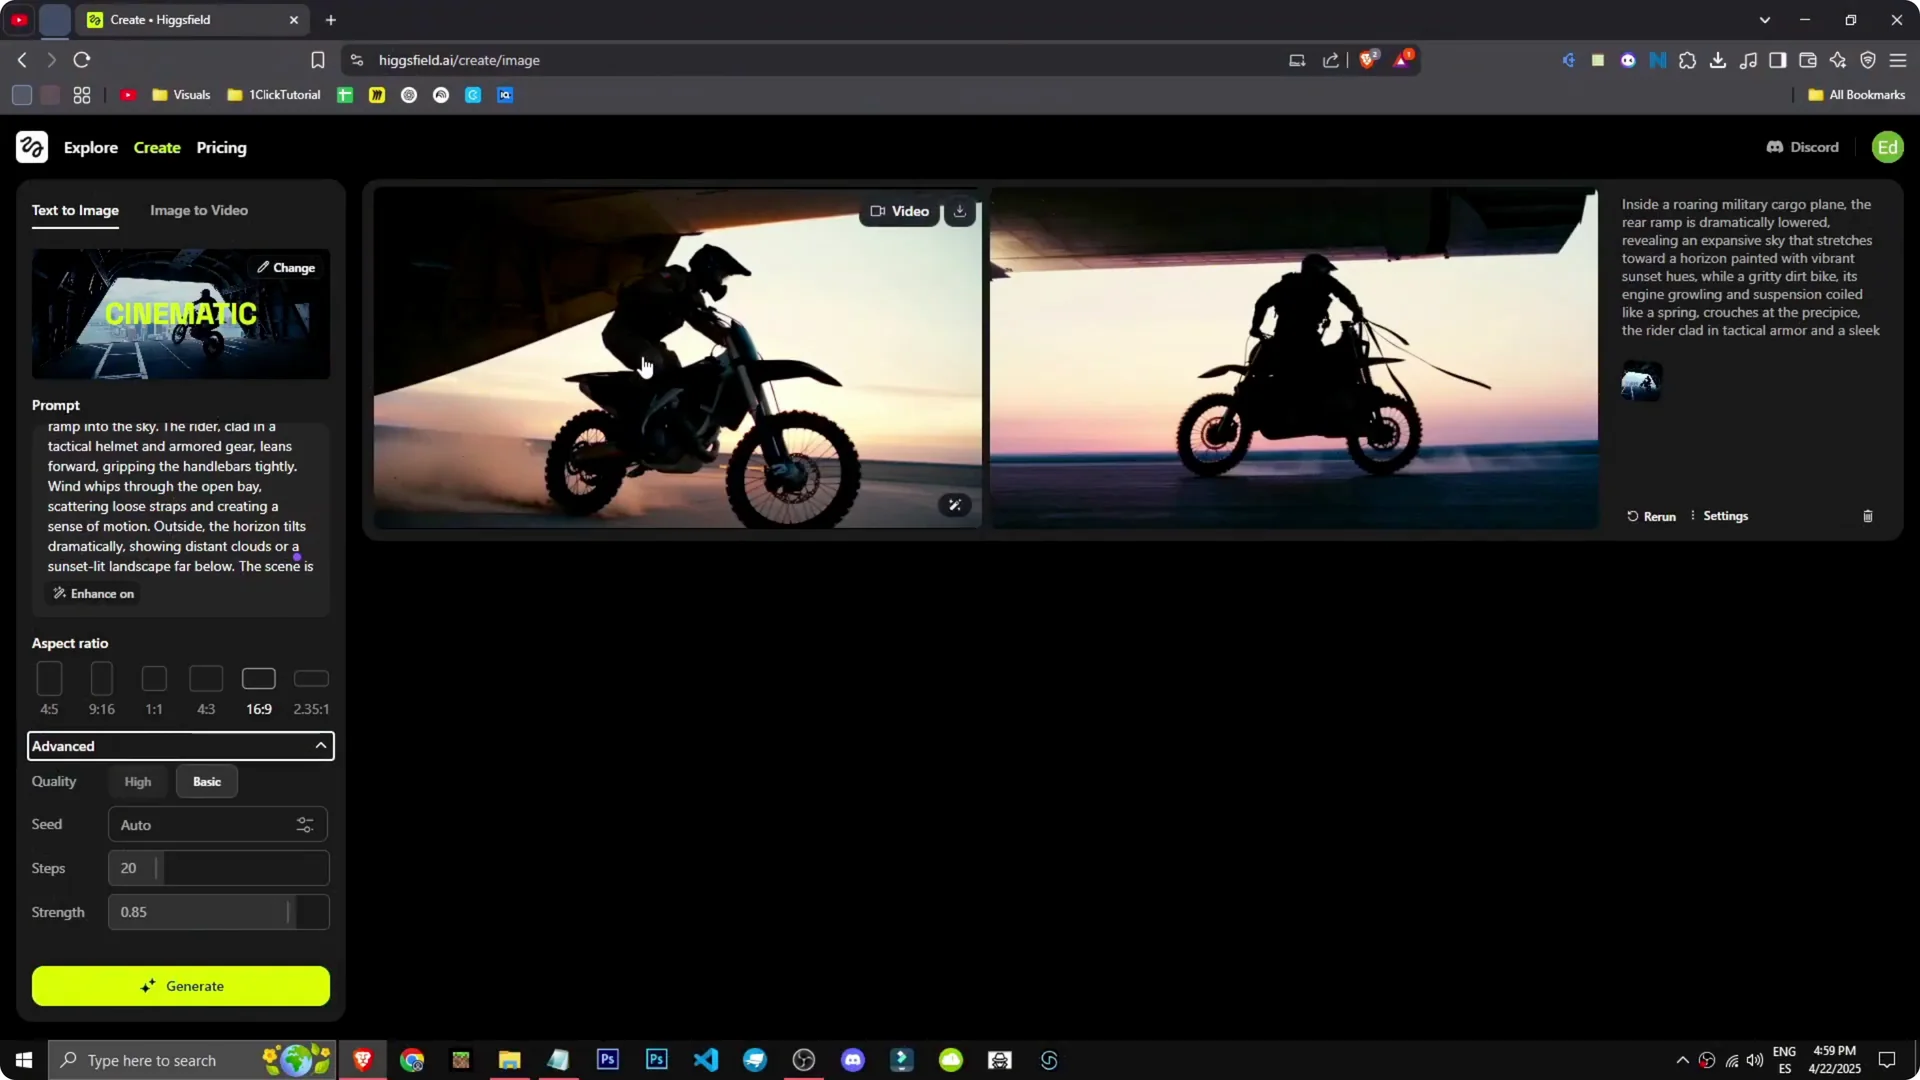Open the three-dot Settings menu

click(1693, 516)
